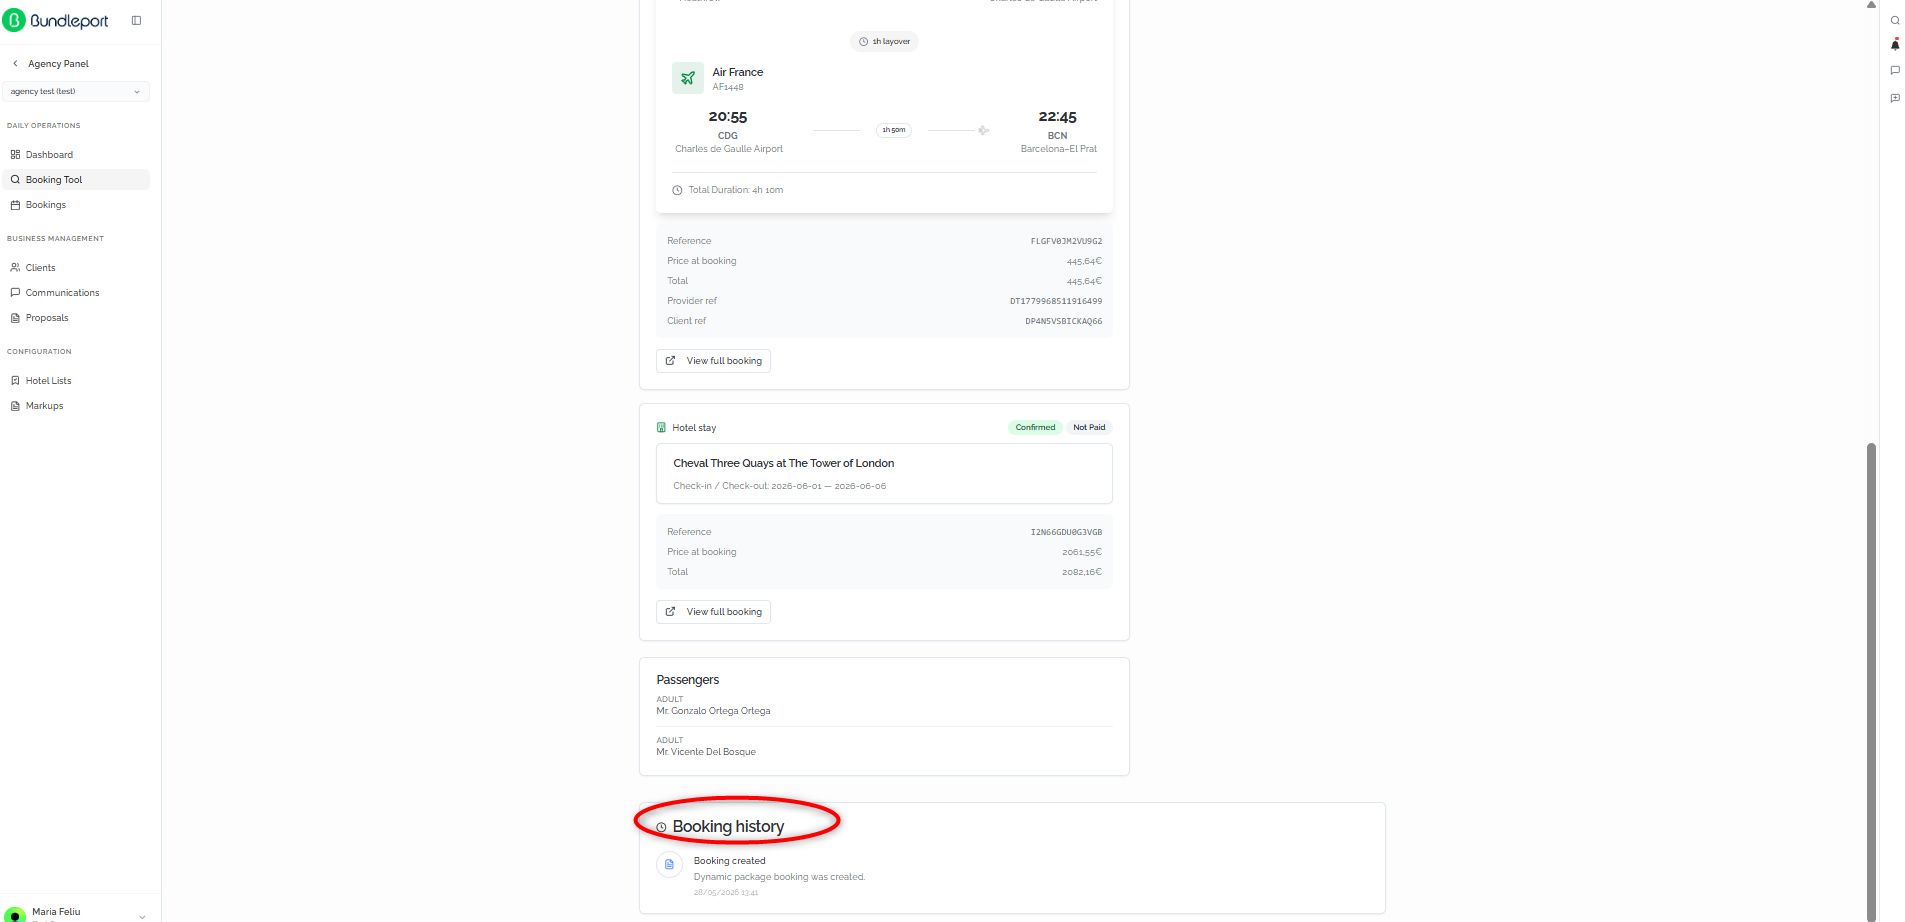Click the Communications speech bubble icon

(x=15, y=292)
